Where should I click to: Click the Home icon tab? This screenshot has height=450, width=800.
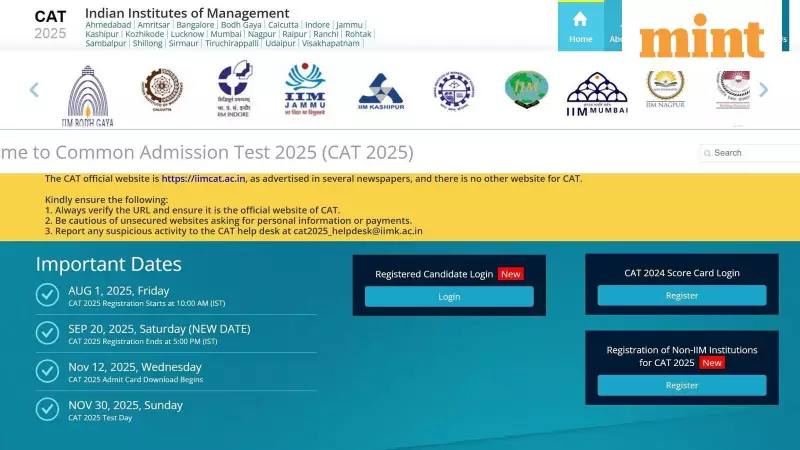pos(581,27)
